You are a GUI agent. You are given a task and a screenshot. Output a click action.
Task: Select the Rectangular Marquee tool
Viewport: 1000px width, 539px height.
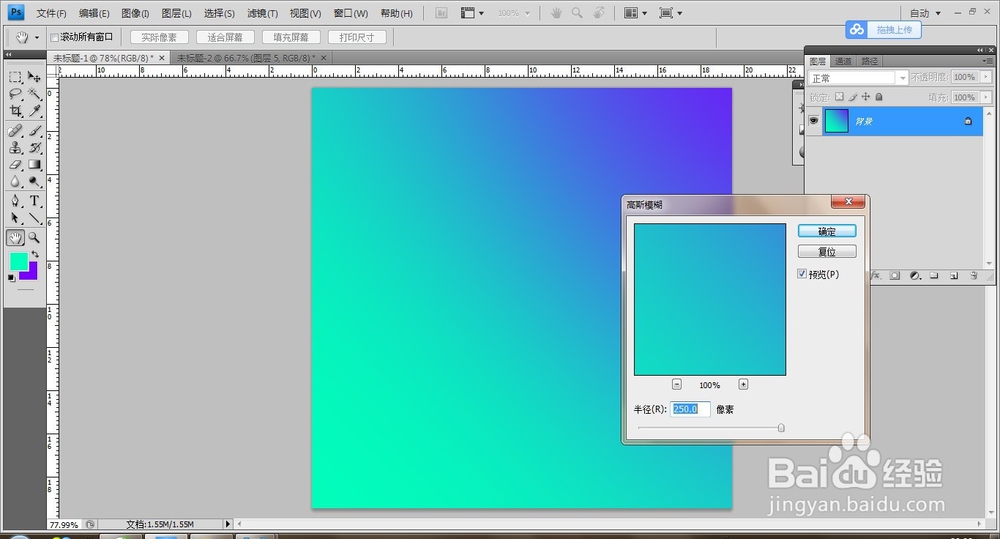point(15,77)
